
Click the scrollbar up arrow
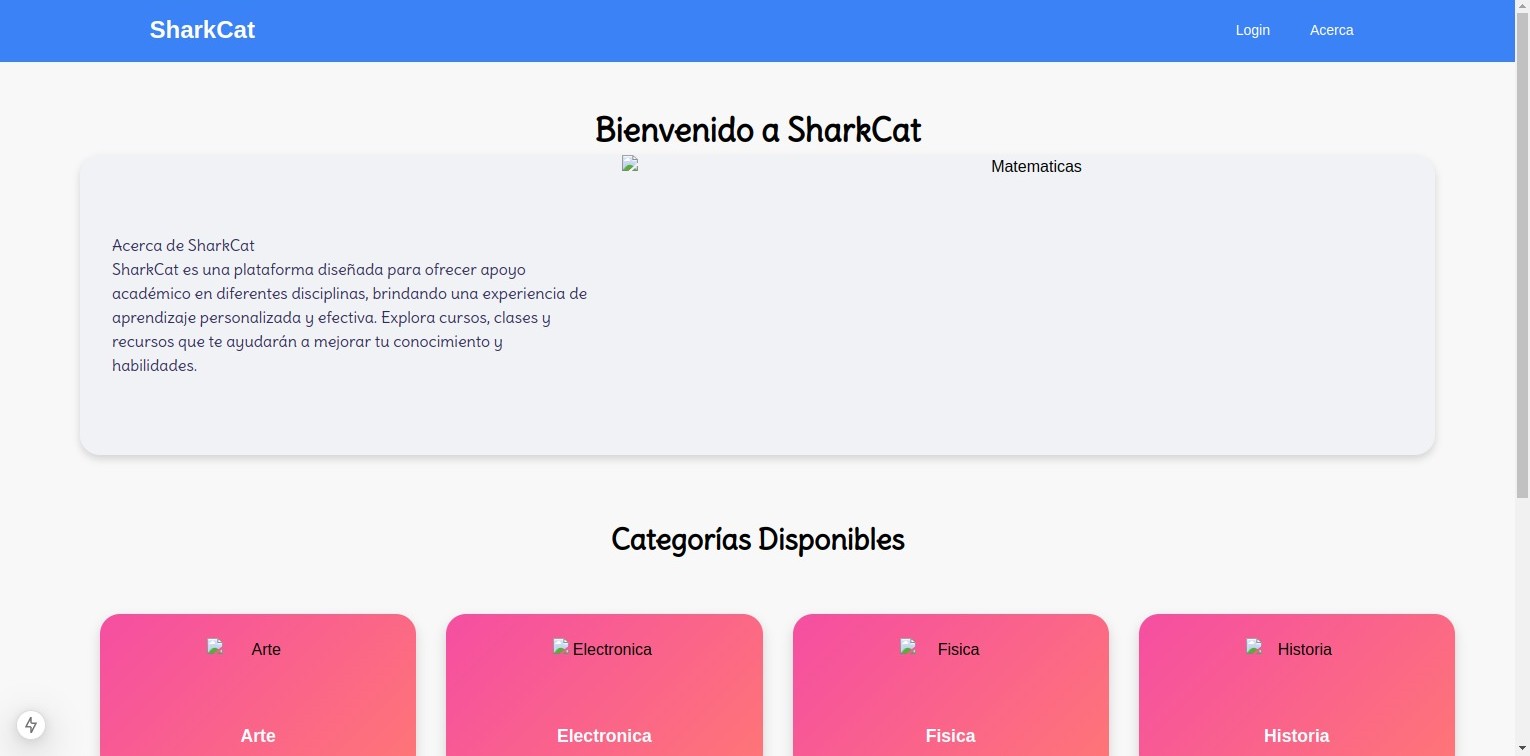(x=1522, y=8)
